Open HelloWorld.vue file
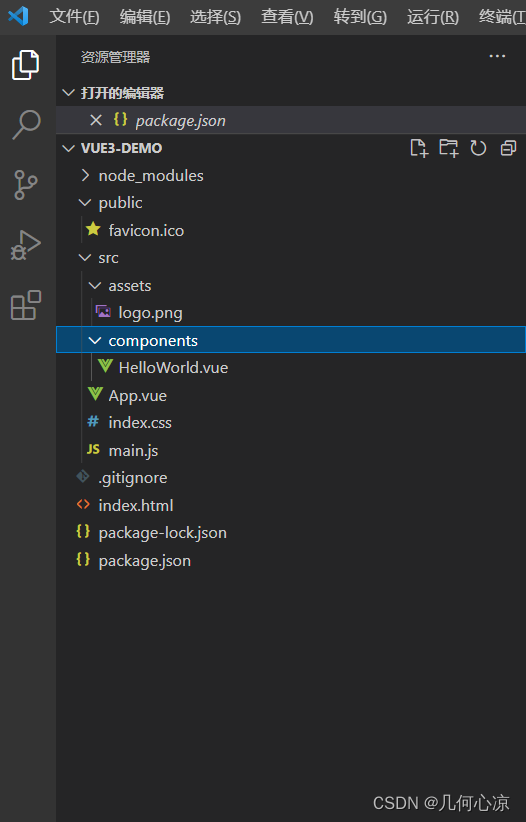 pyautogui.click(x=173, y=367)
